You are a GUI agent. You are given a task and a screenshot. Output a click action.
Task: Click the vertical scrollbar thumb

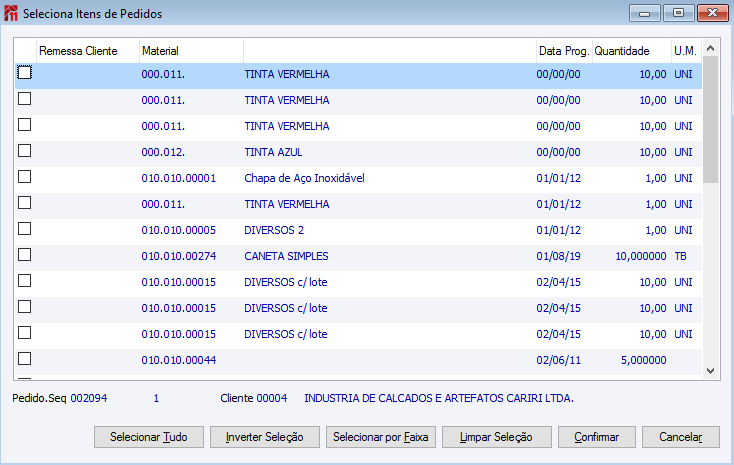click(711, 119)
